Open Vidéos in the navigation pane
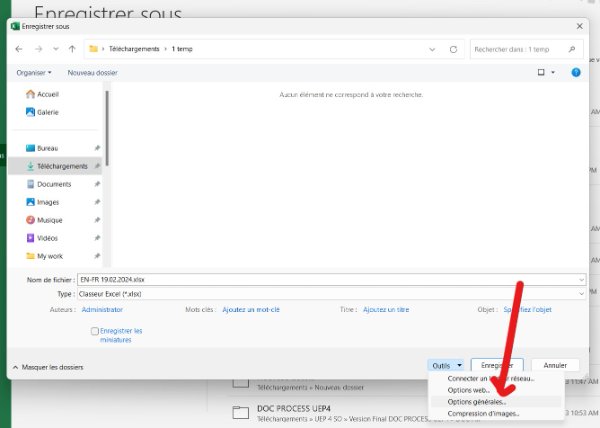Viewport: 600px width, 428px height. coord(42,238)
